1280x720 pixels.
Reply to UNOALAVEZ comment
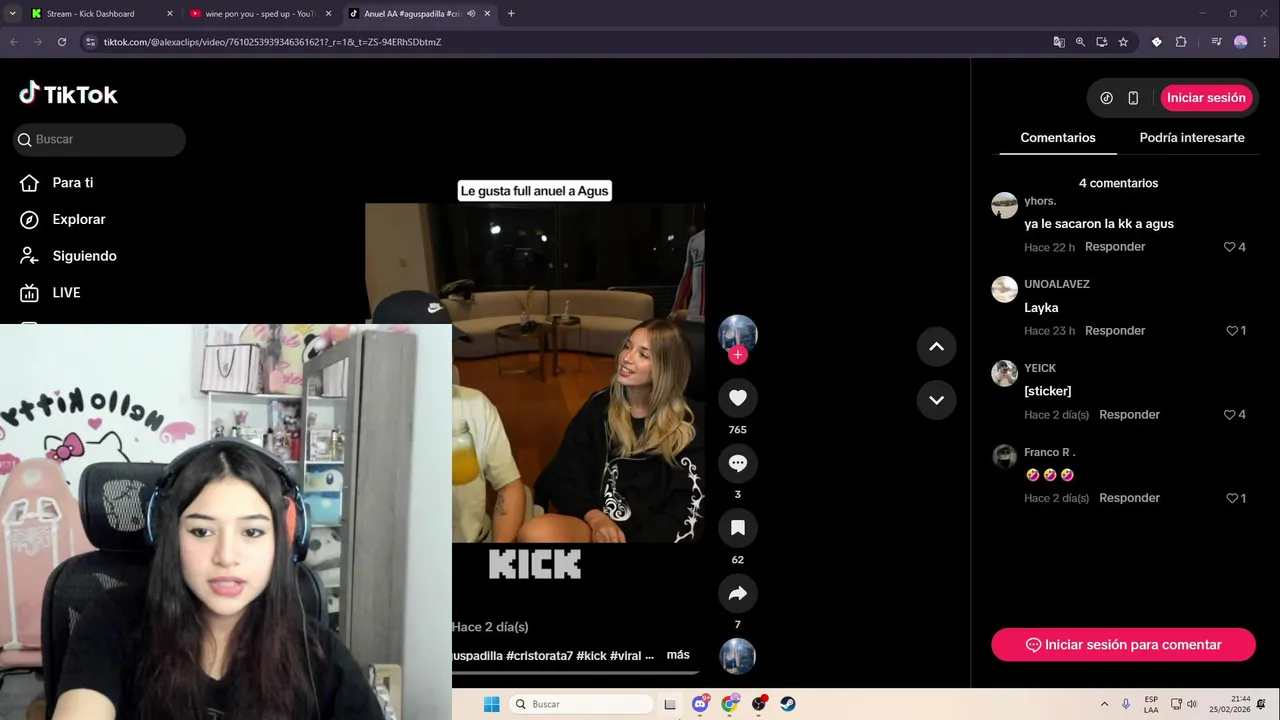(1115, 331)
